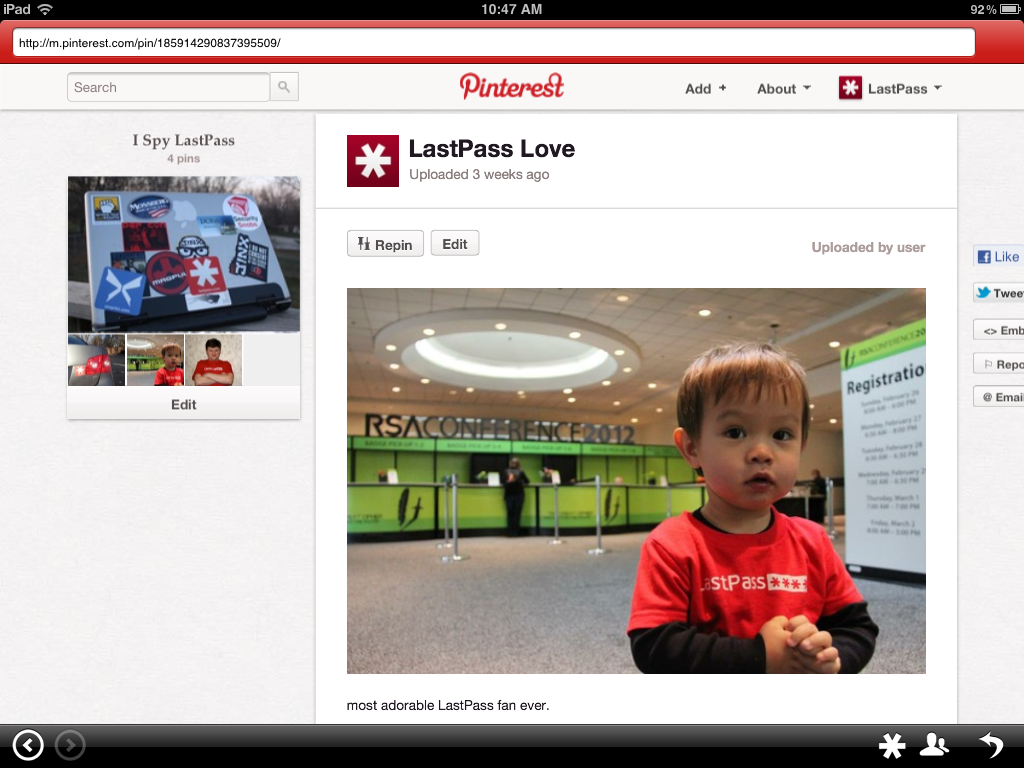The height and width of the screenshot is (768, 1024).
Task: Click 'Uploaded 3 weeks ago' text
Action: pyautogui.click(x=479, y=174)
